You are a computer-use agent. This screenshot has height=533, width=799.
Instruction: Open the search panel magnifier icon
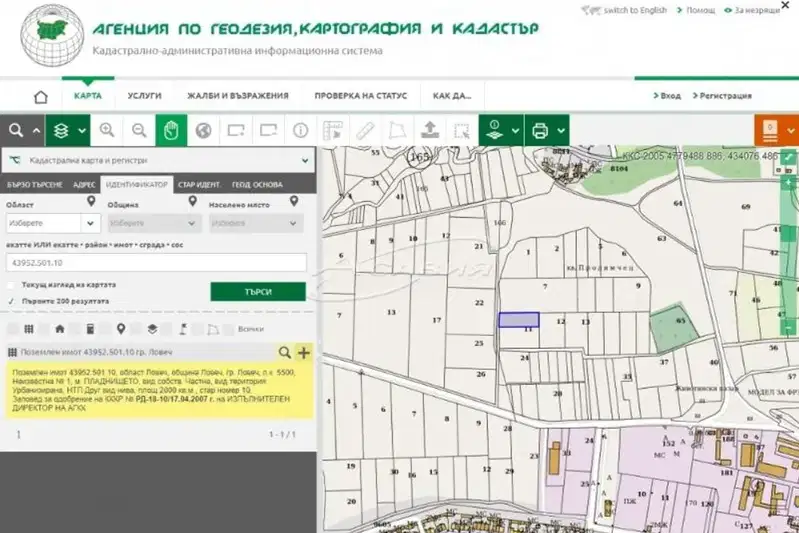(16, 130)
